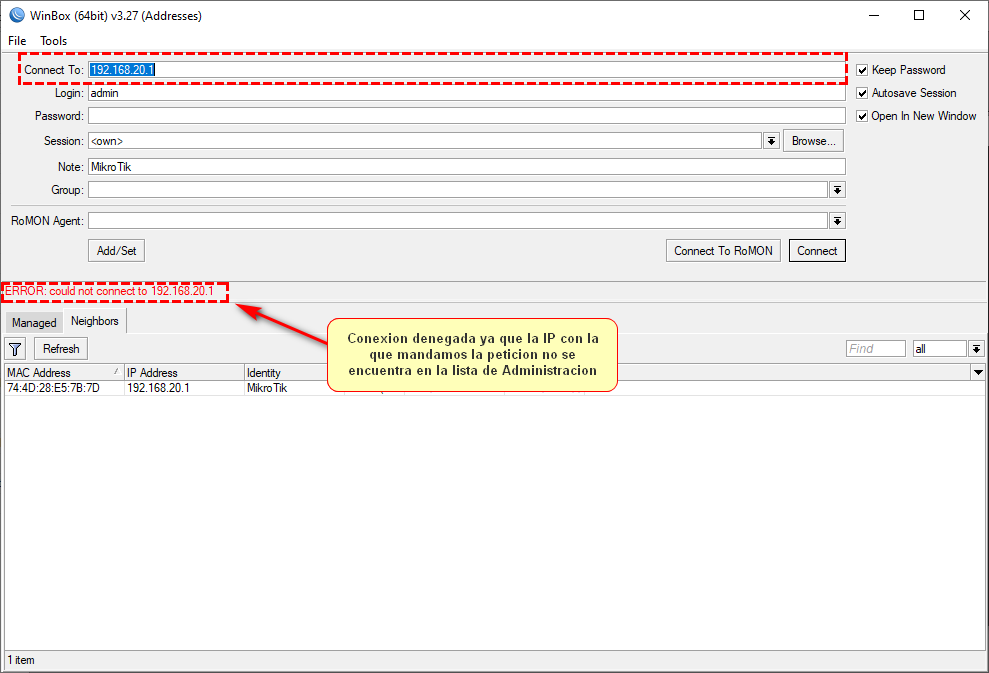Uncheck Open In New Window
The width and height of the screenshot is (989, 673).
click(862, 116)
